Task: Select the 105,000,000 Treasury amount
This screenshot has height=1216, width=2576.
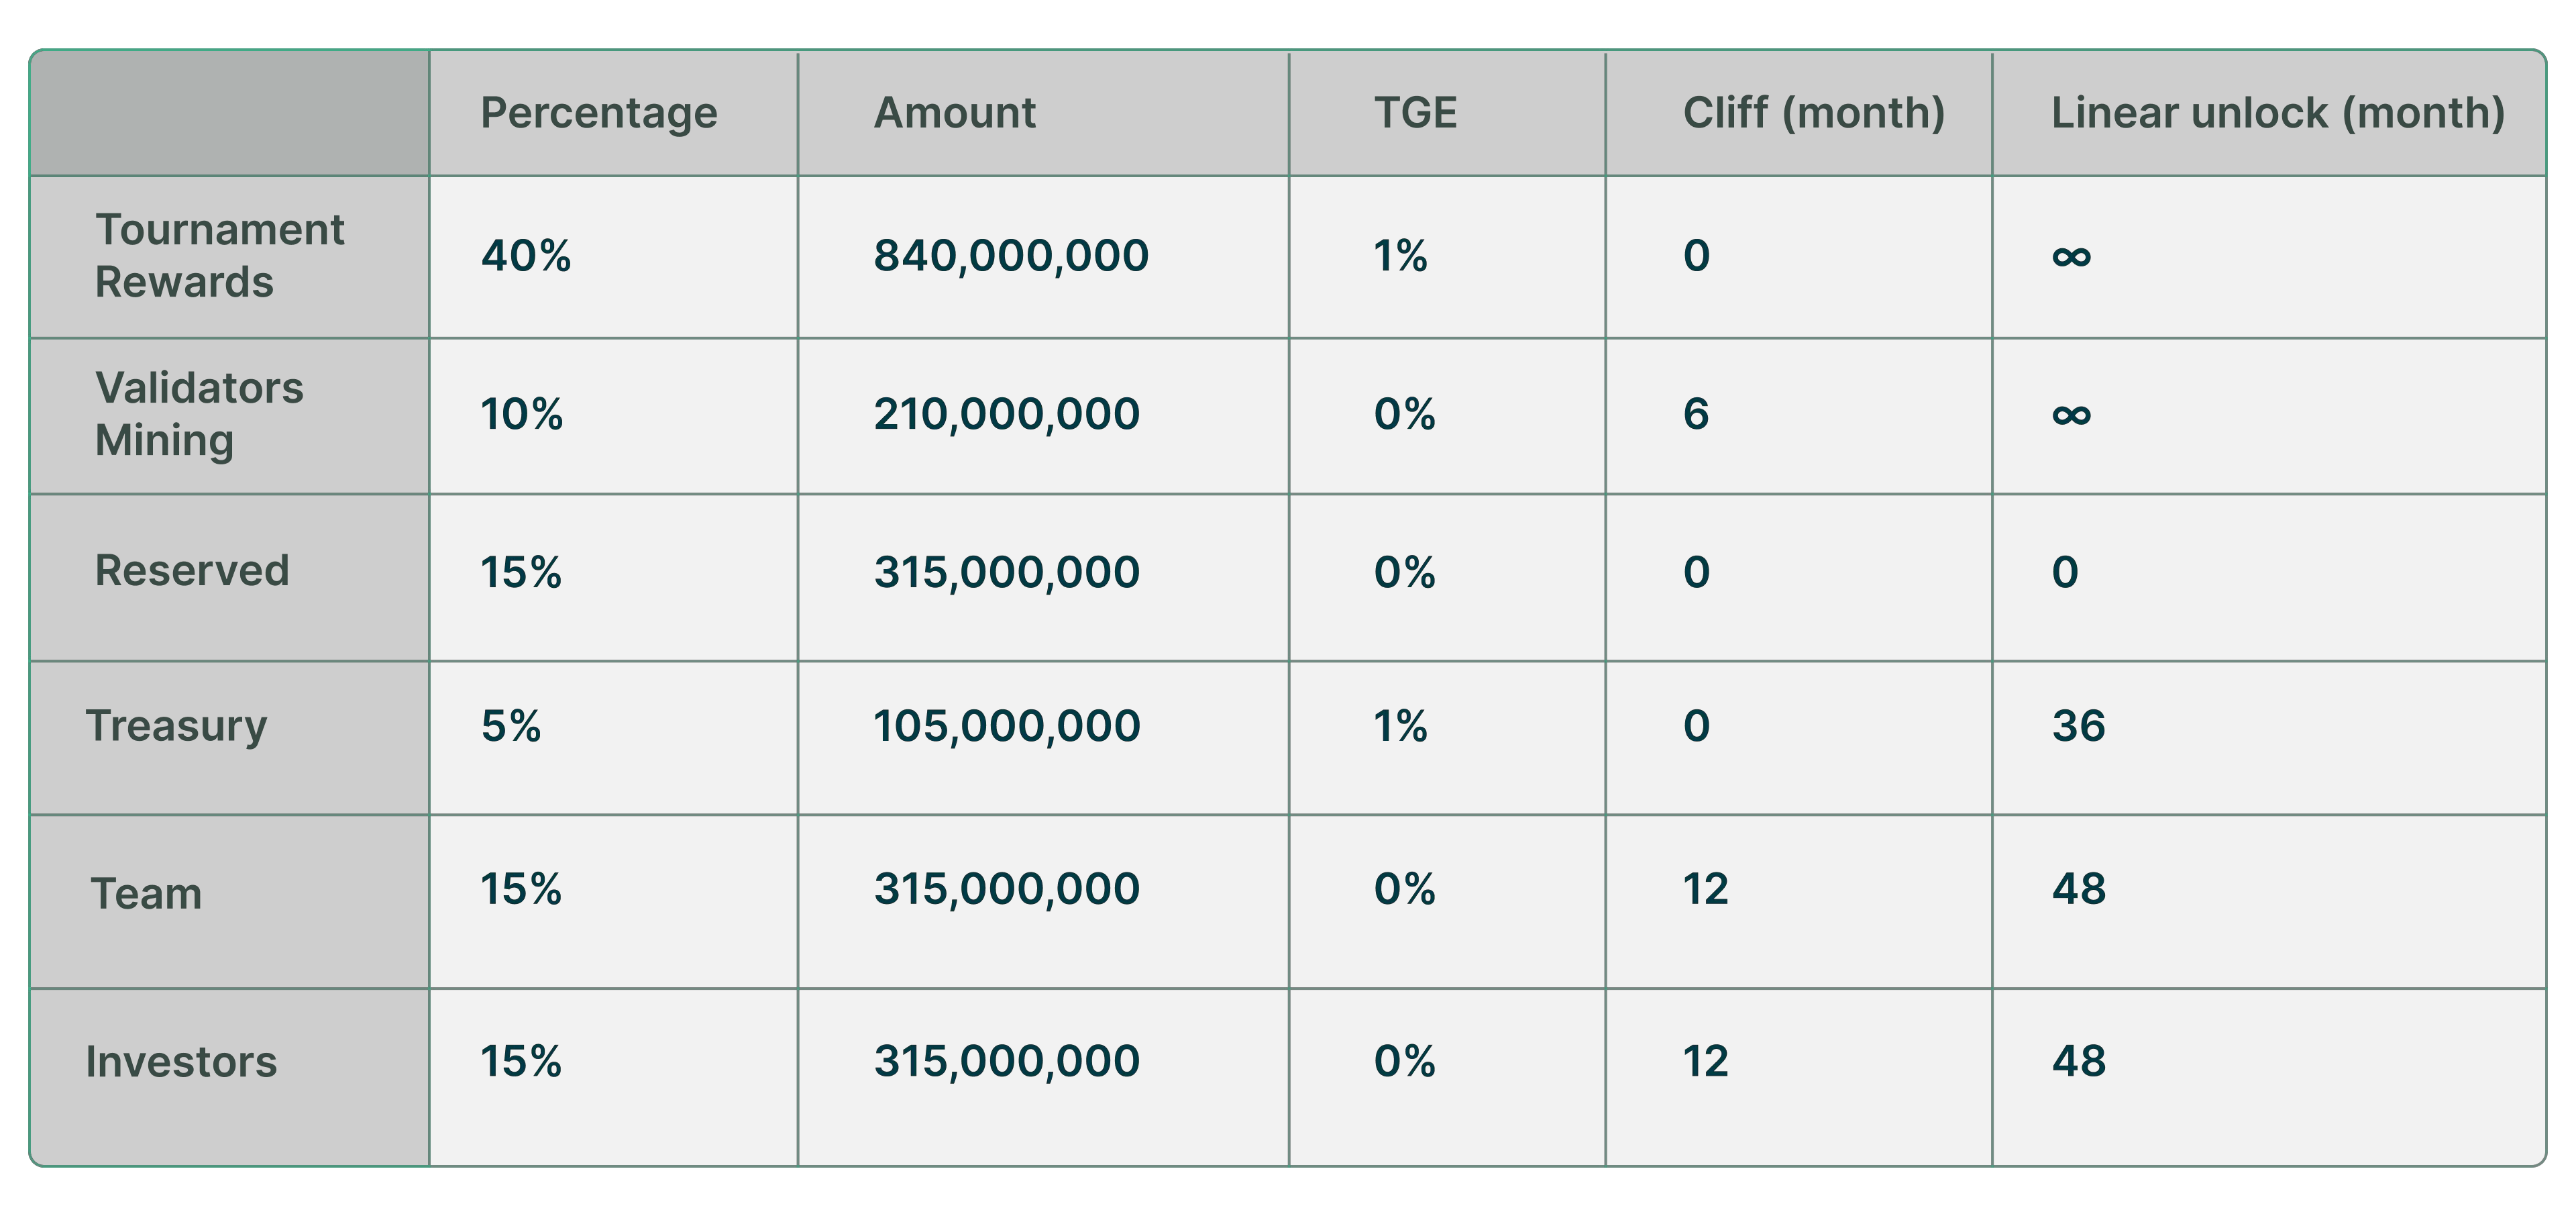Action: 1006,726
